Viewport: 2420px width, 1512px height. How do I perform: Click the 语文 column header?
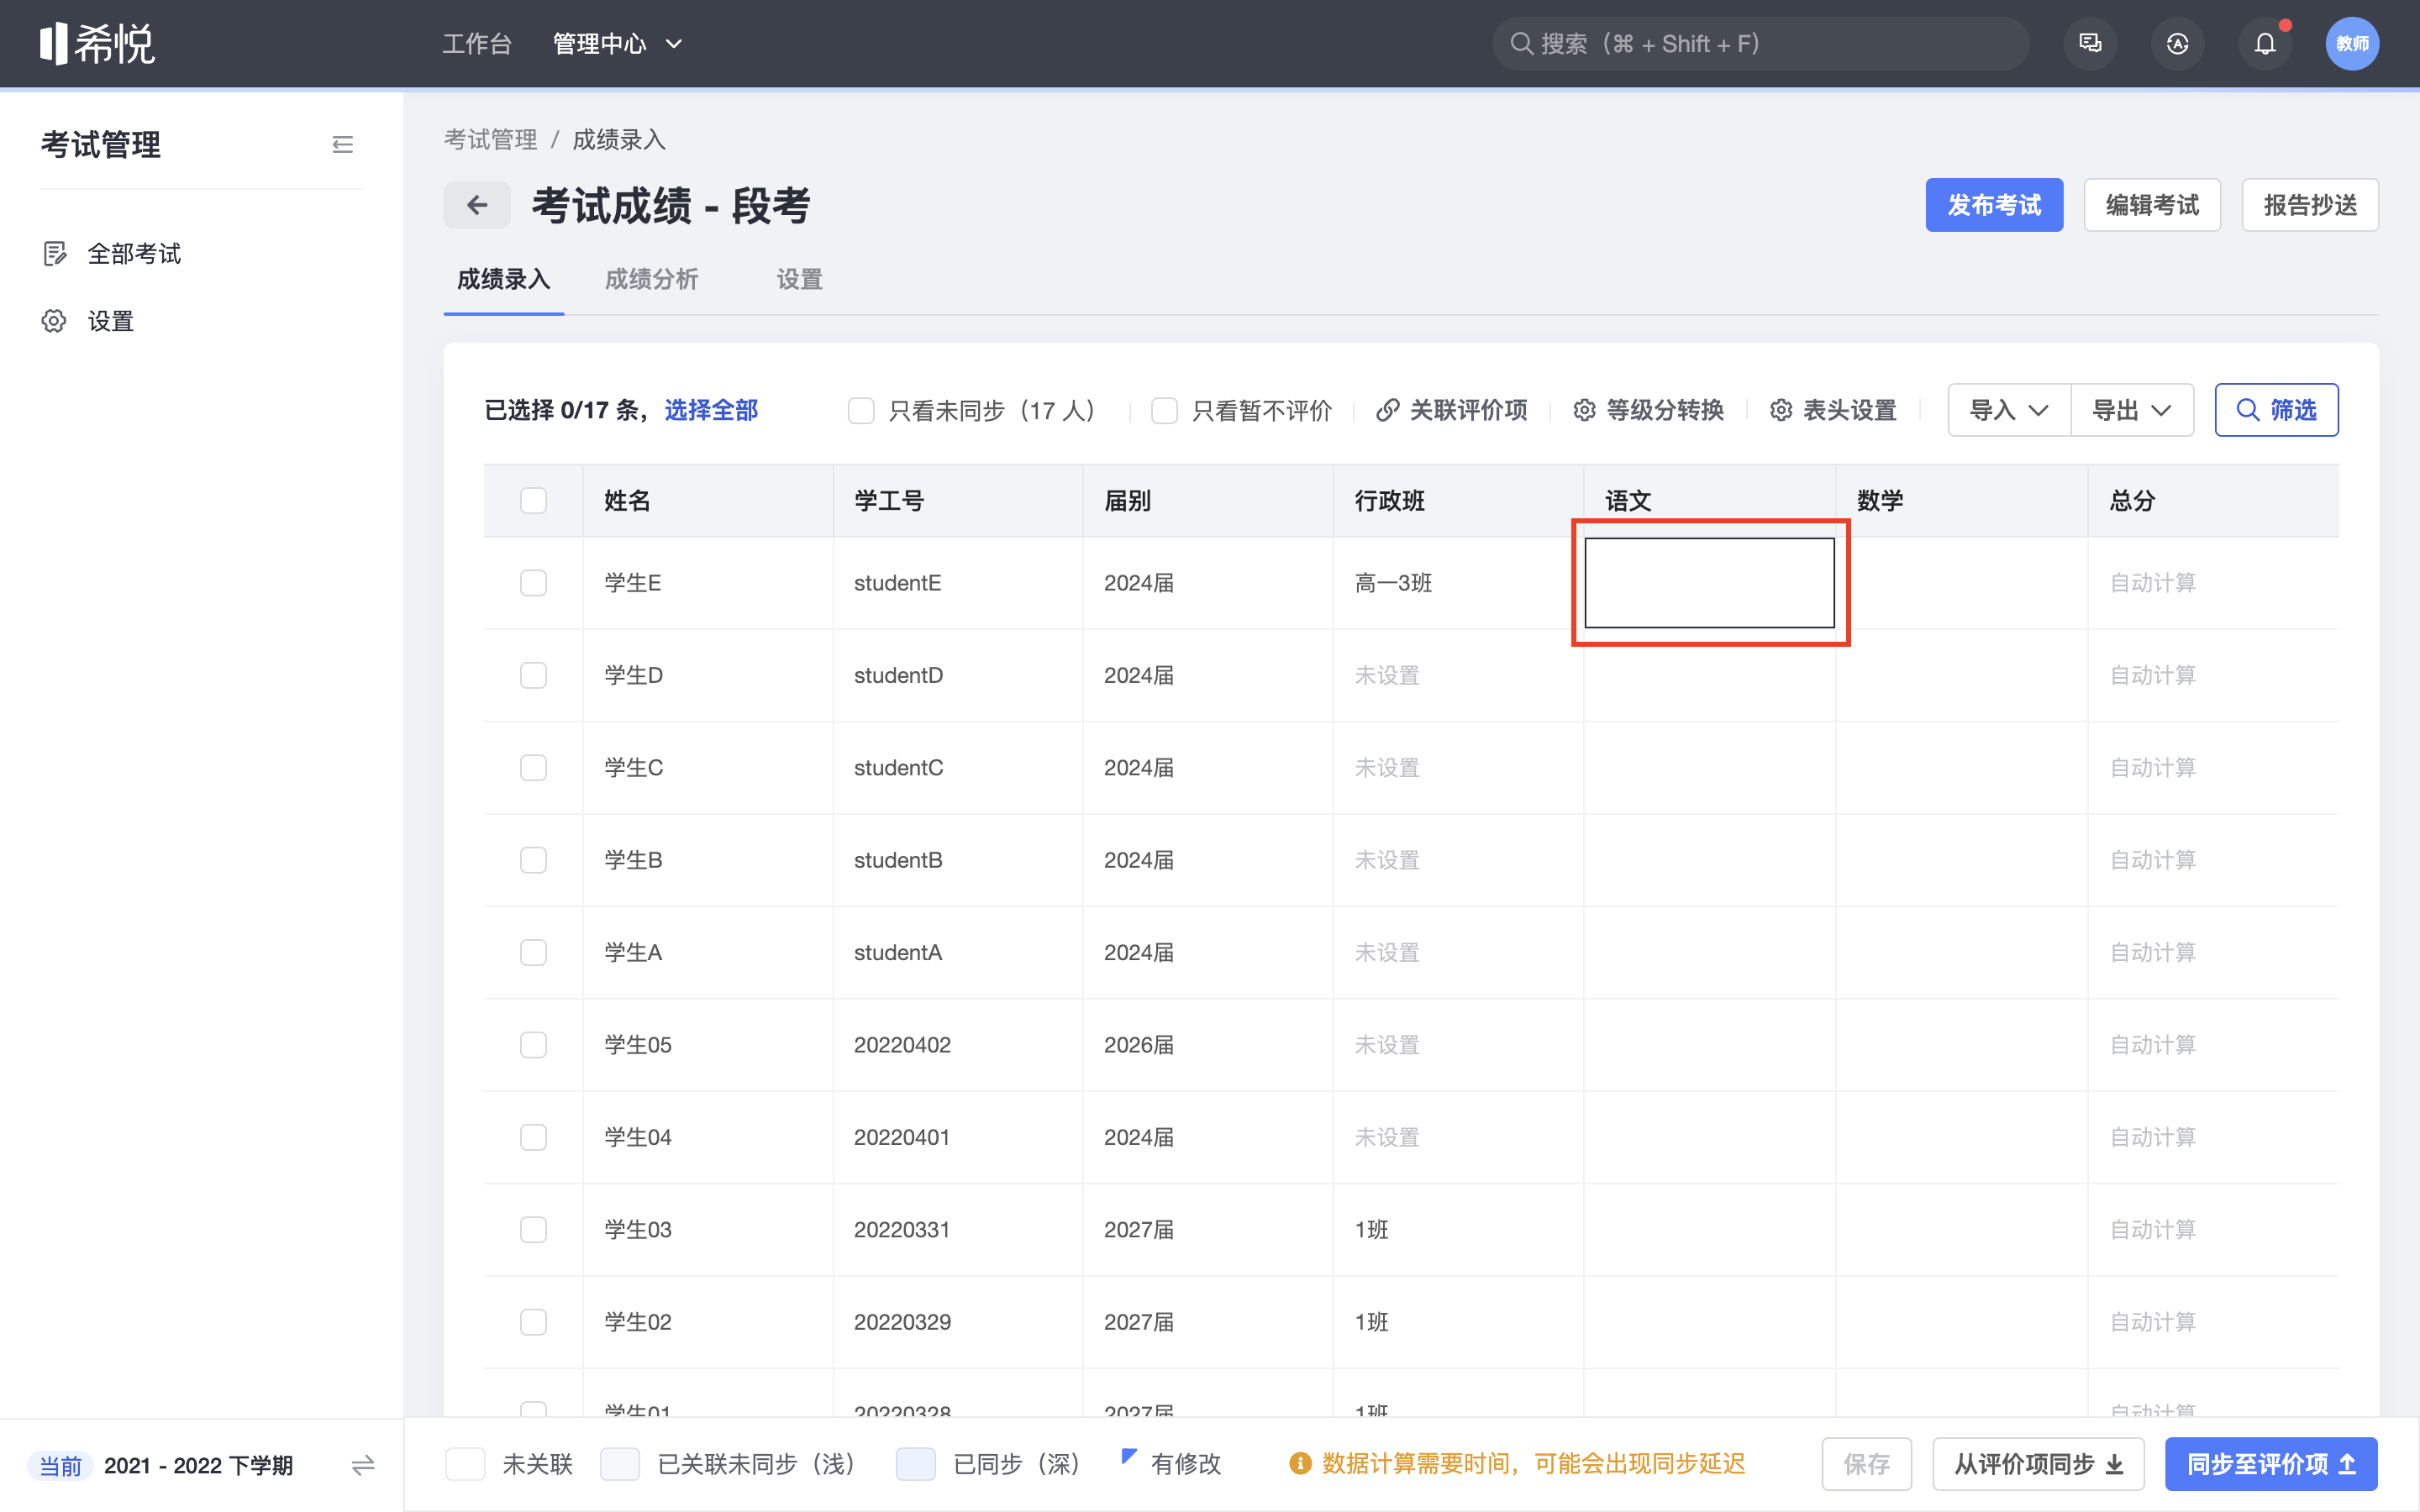[1710, 501]
